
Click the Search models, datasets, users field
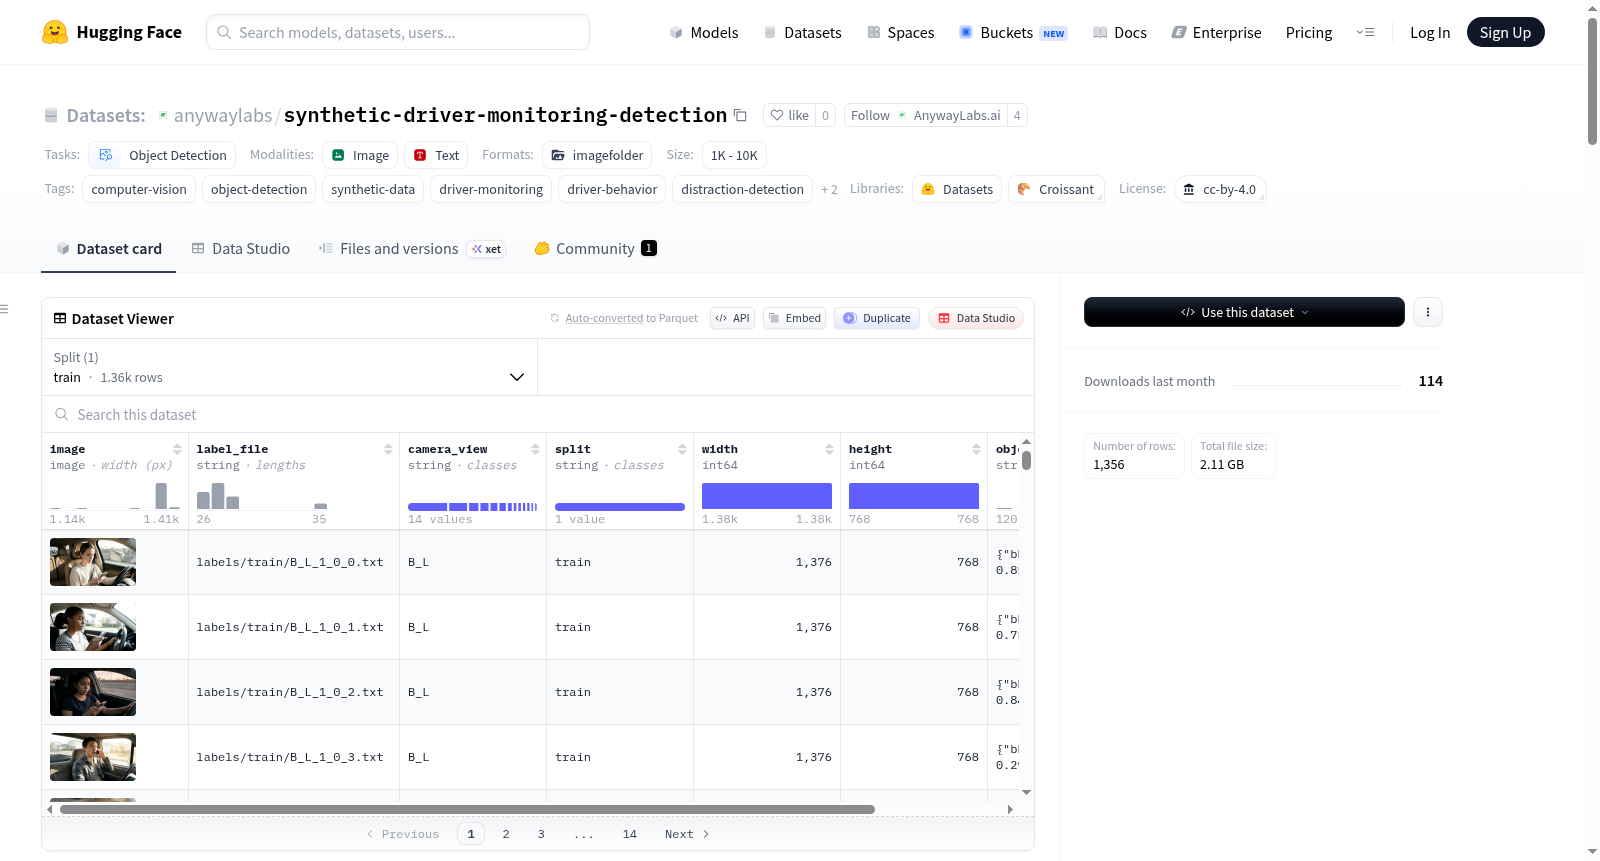398,32
